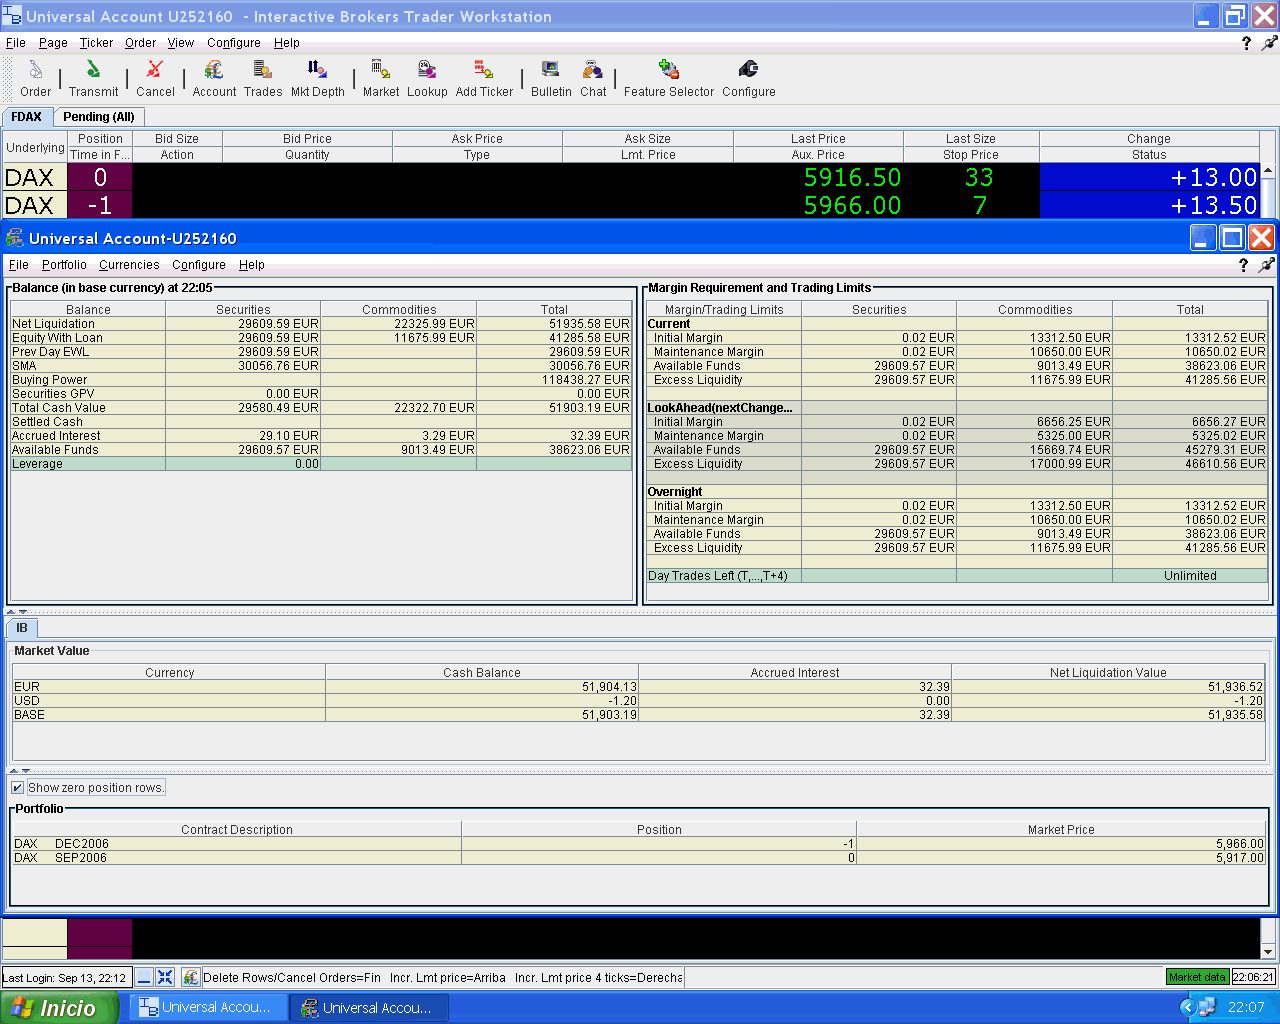The image size is (1280, 1024).
Task: Open the View menu
Action: click(181, 43)
